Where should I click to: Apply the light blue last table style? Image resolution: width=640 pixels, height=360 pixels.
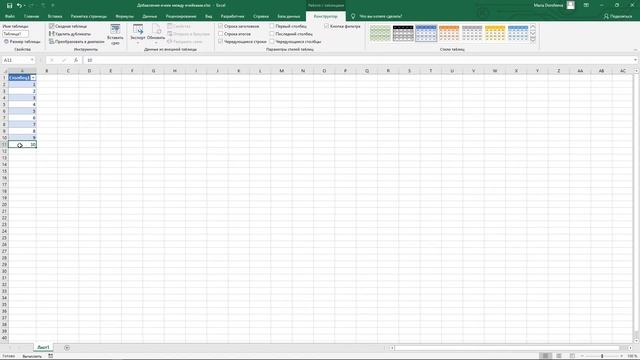coord(518,33)
